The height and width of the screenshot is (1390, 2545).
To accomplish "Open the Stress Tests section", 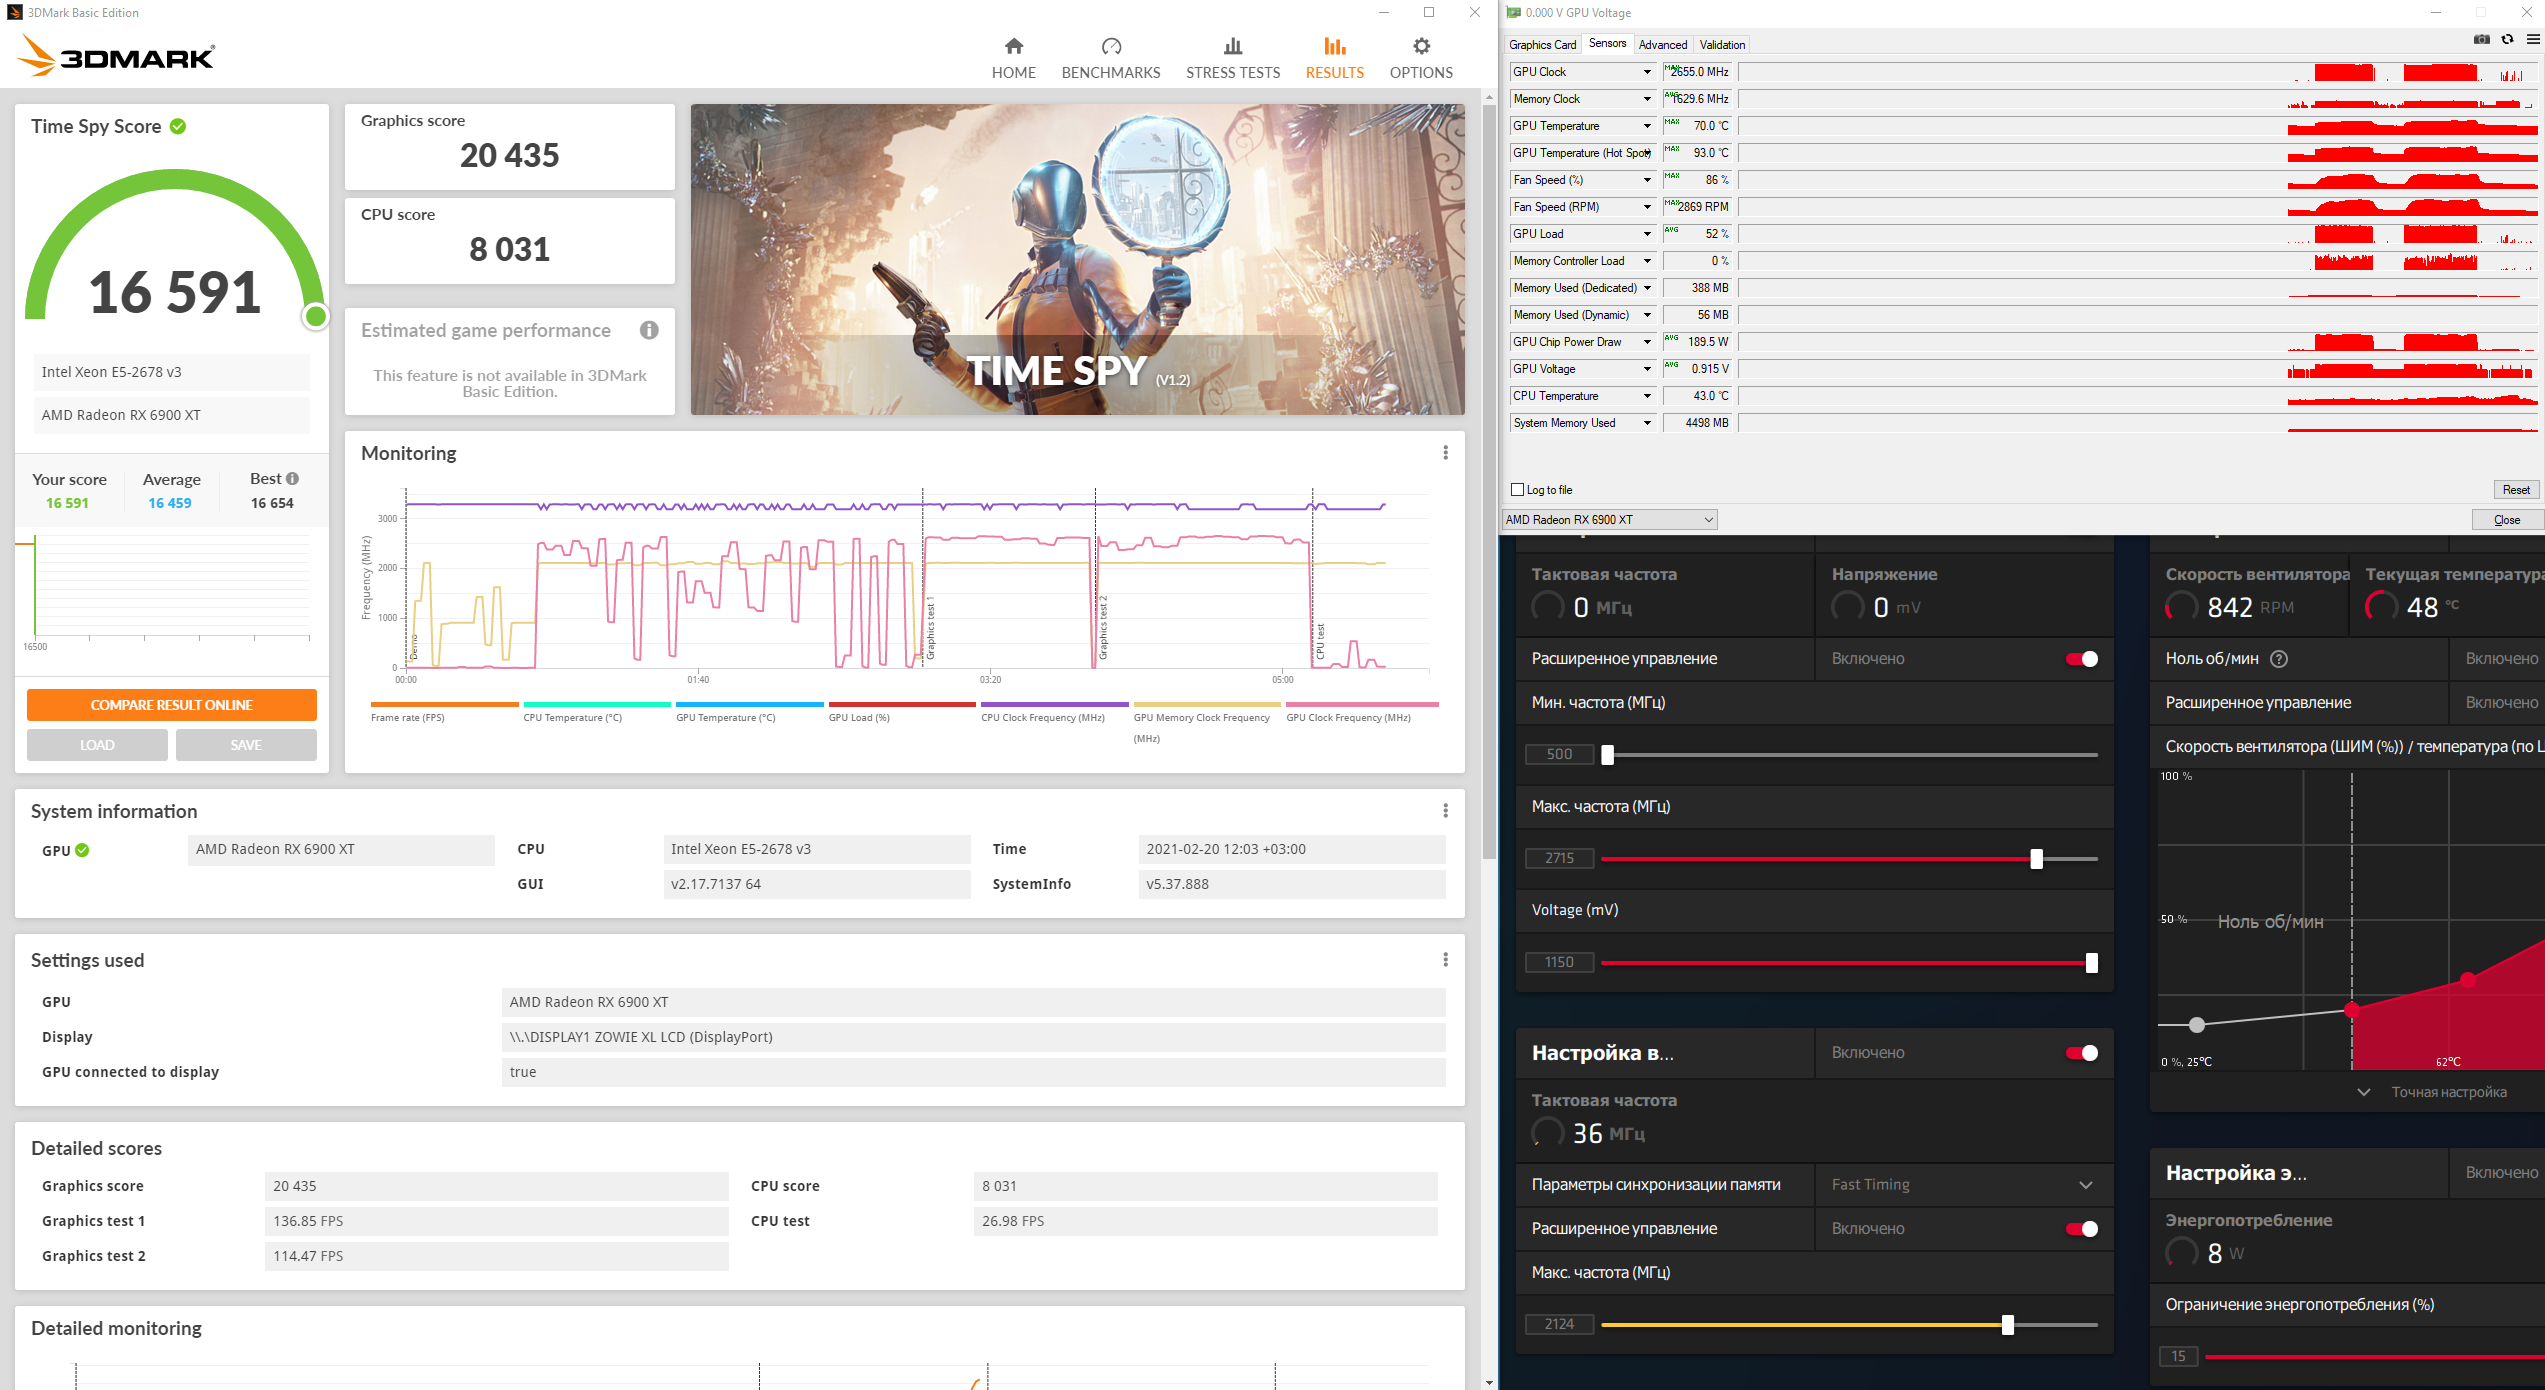I will click(1232, 58).
